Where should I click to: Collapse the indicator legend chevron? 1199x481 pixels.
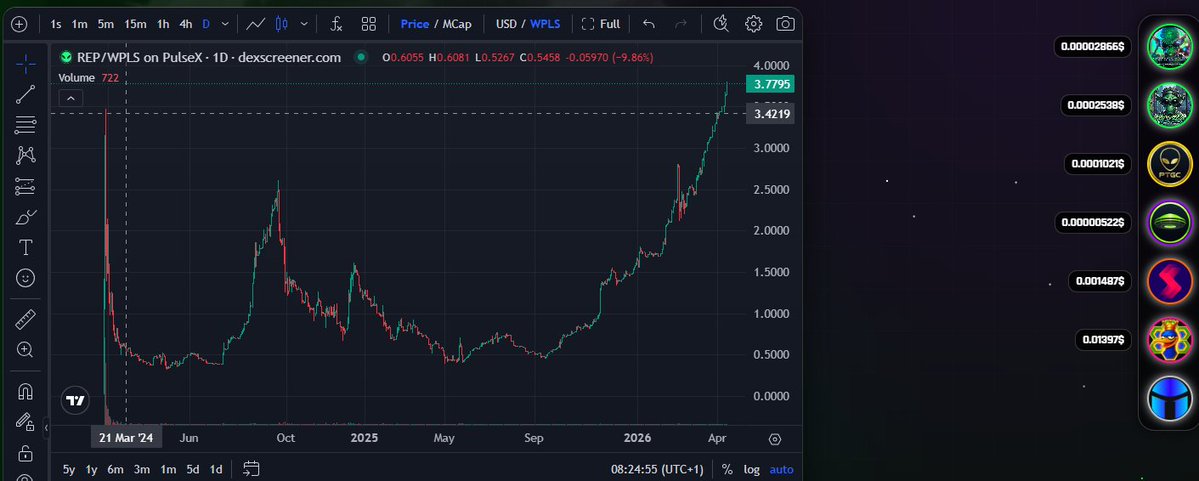(x=70, y=98)
